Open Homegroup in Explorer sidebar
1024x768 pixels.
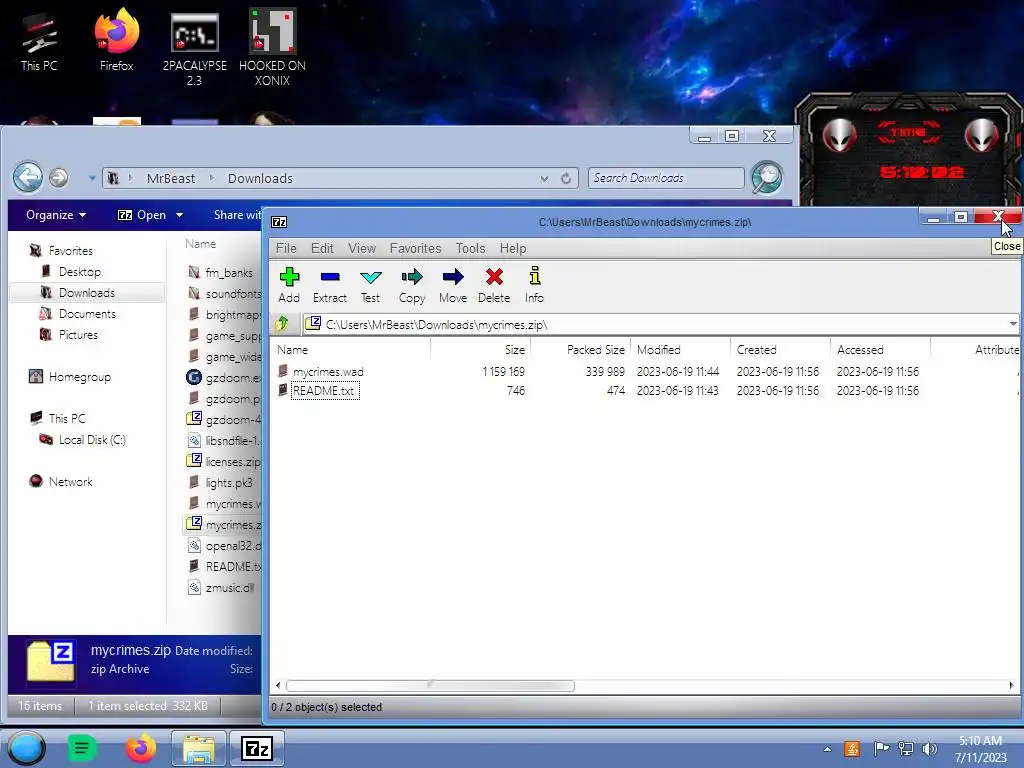[79, 377]
